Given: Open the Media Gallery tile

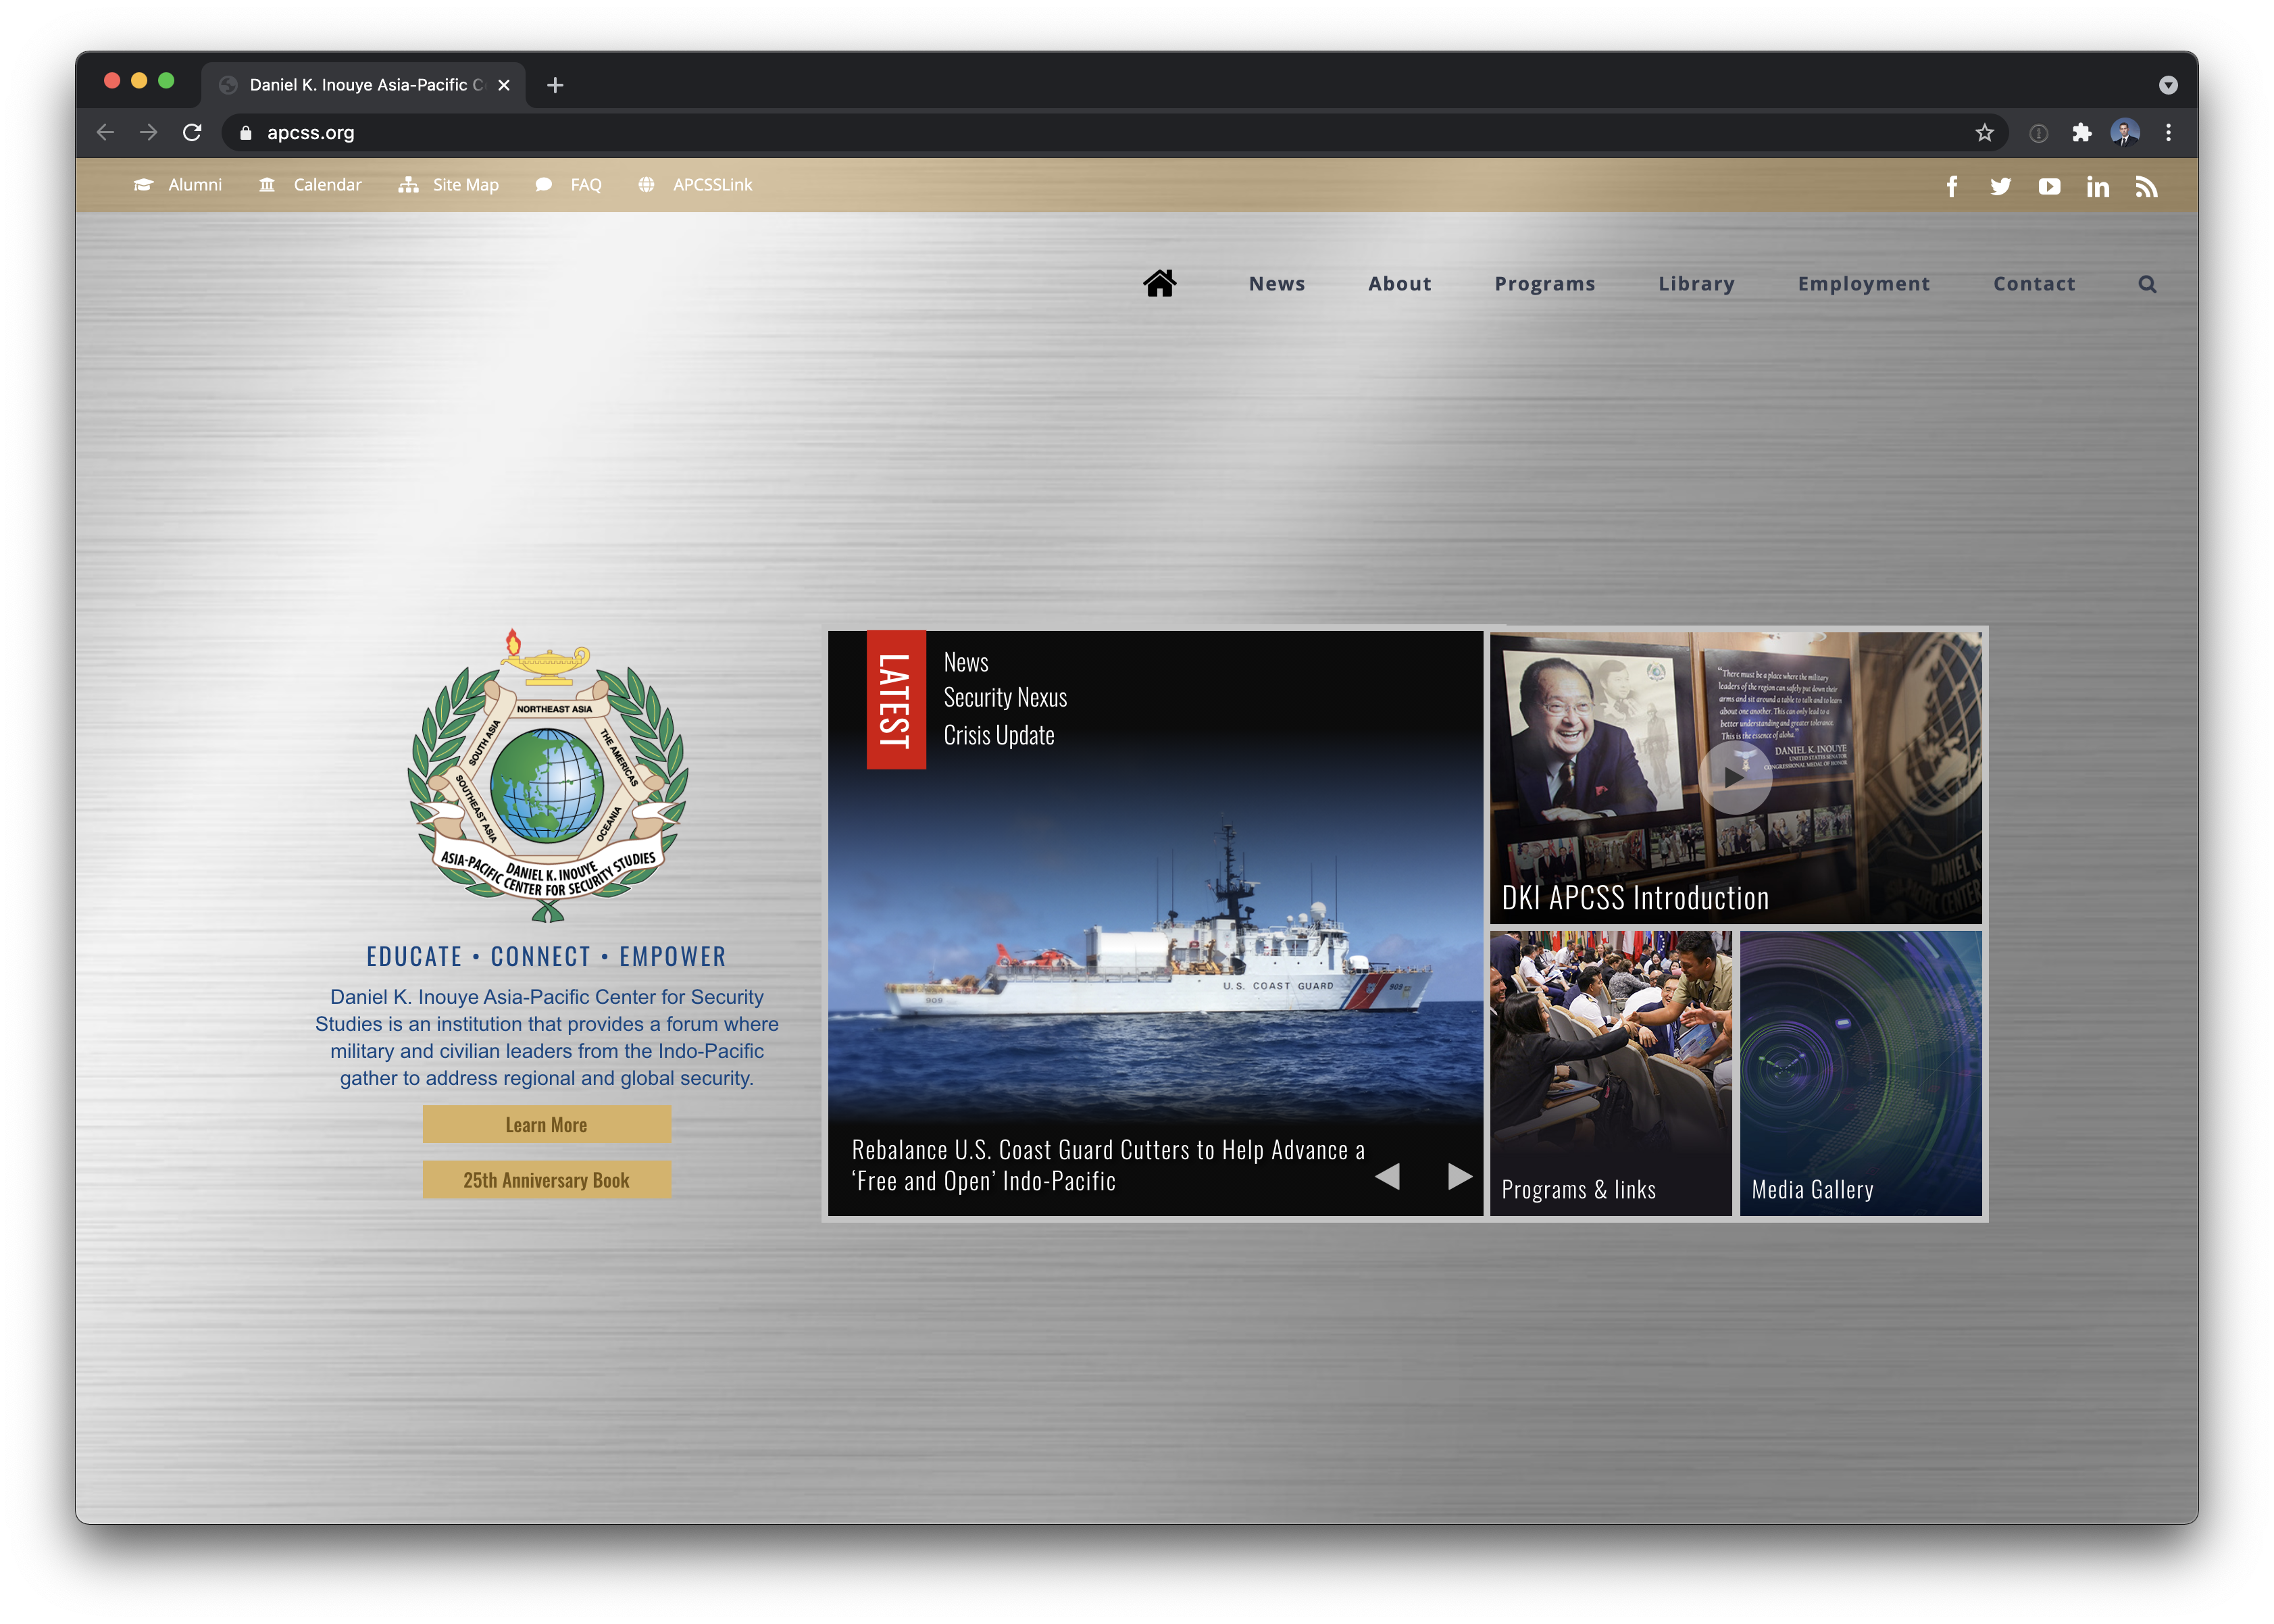Looking at the screenshot, I should click(x=1860, y=1073).
